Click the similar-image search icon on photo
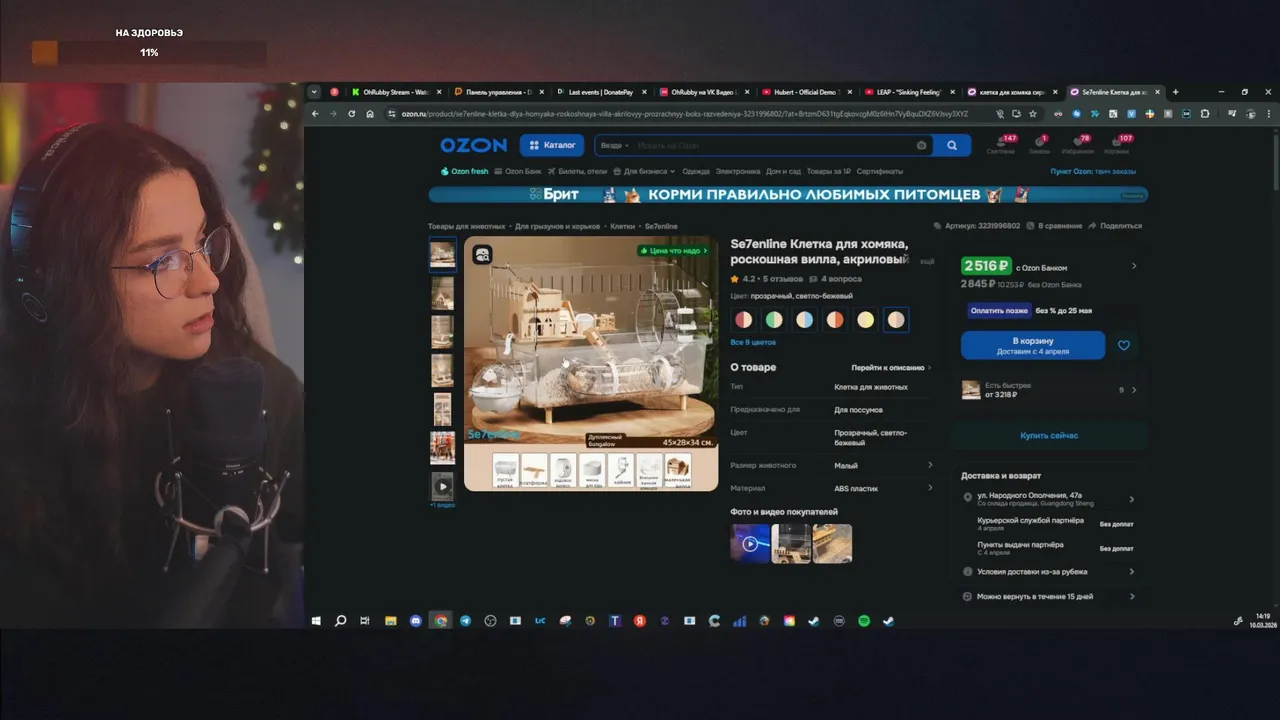The image size is (1280, 720). click(x=482, y=255)
